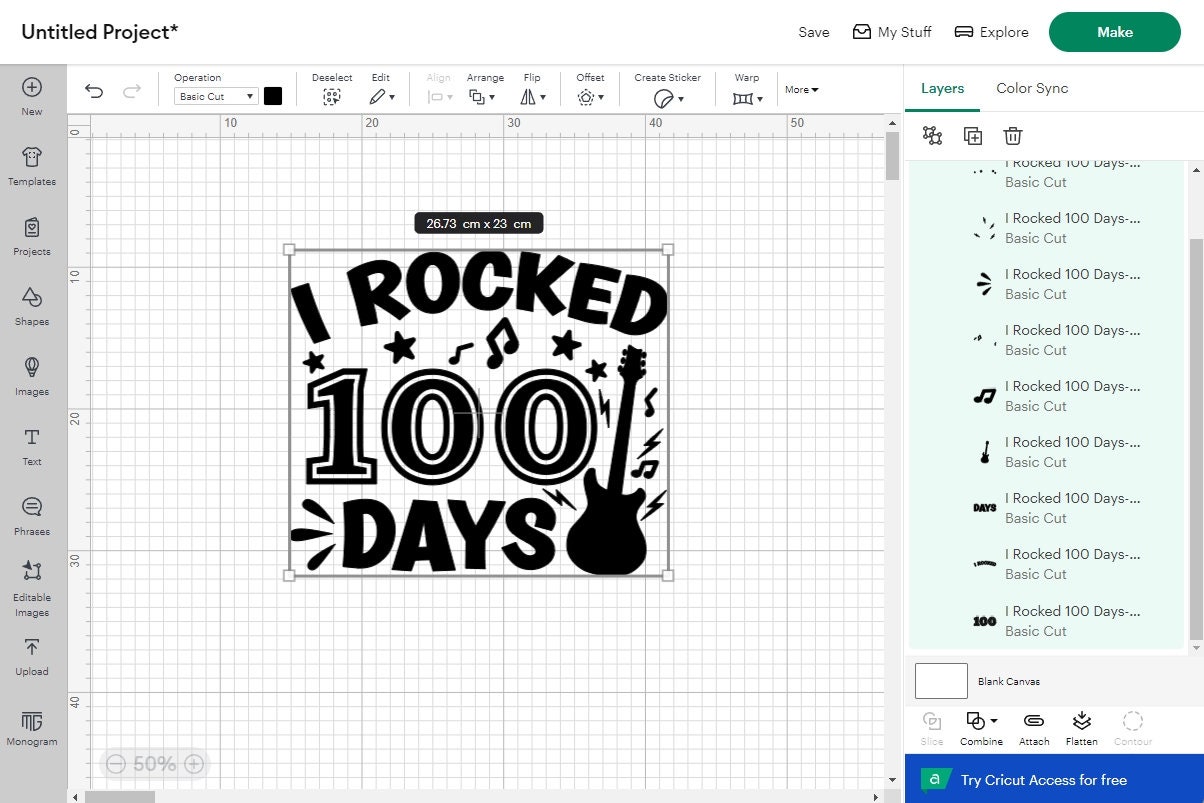Open the Operation dropdown
Screen dimensions: 1204x803
pyautogui.click(x=214, y=96)
